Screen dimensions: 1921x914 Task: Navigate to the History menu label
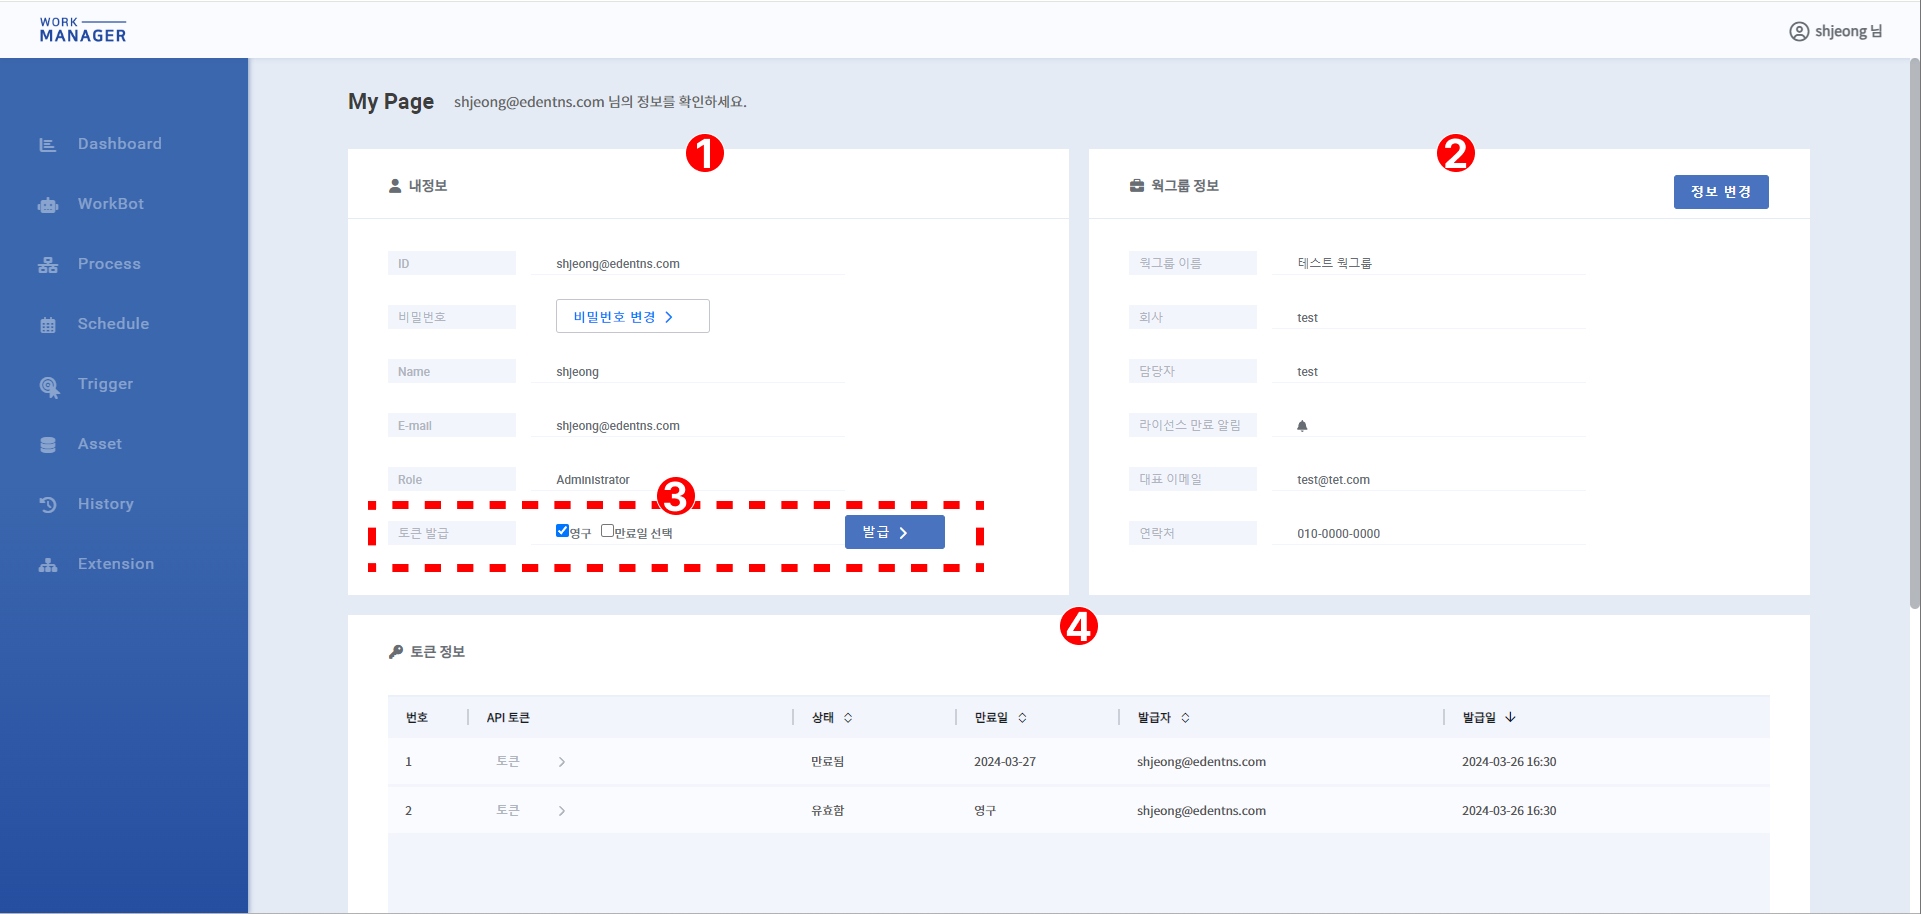[x=106, y=504]
